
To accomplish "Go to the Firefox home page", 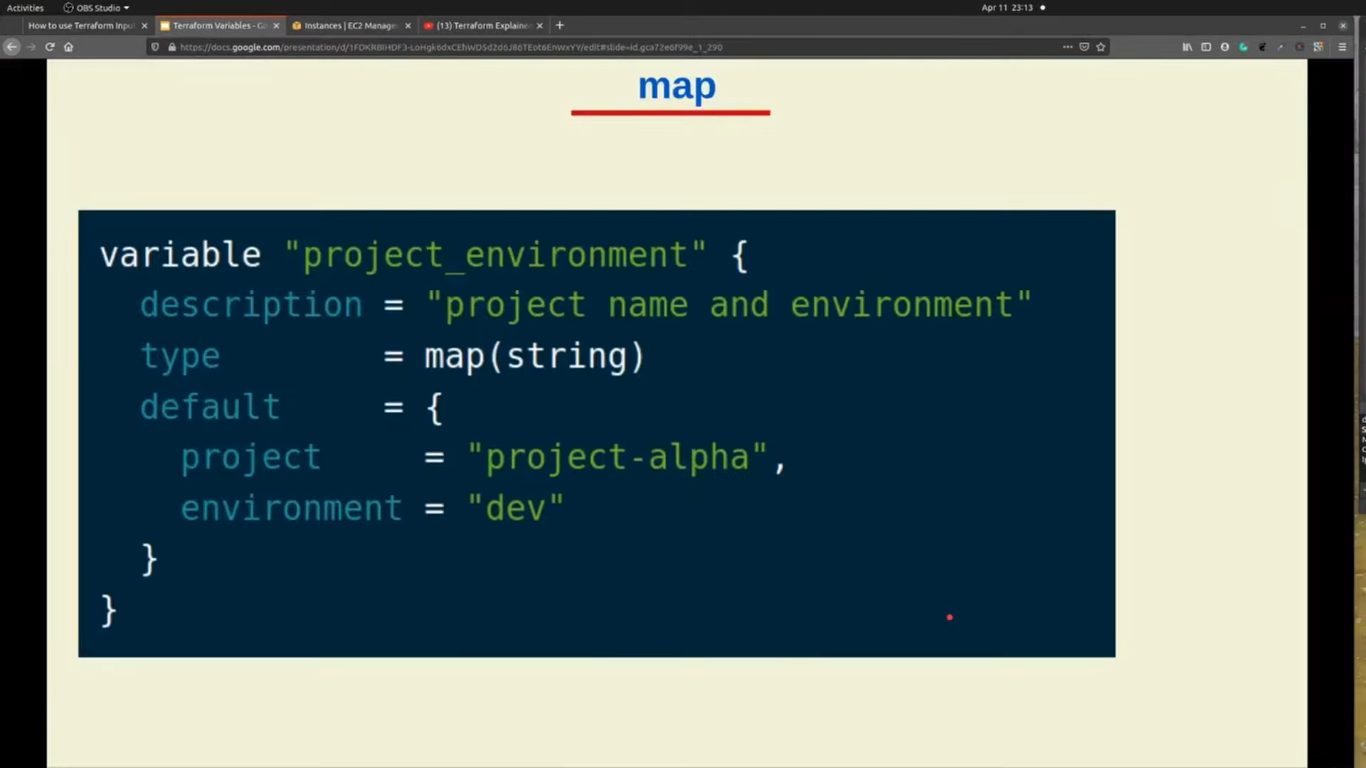I will 69,47.
